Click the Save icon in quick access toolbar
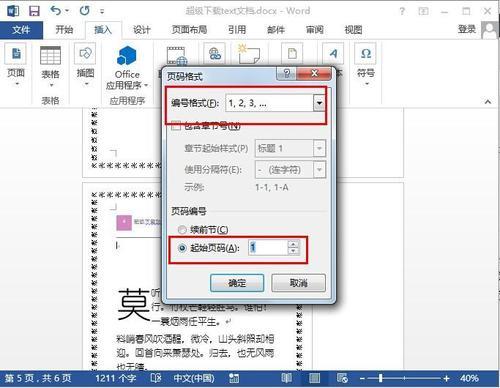Screen dimensions: 500x388 click(34, 11)
